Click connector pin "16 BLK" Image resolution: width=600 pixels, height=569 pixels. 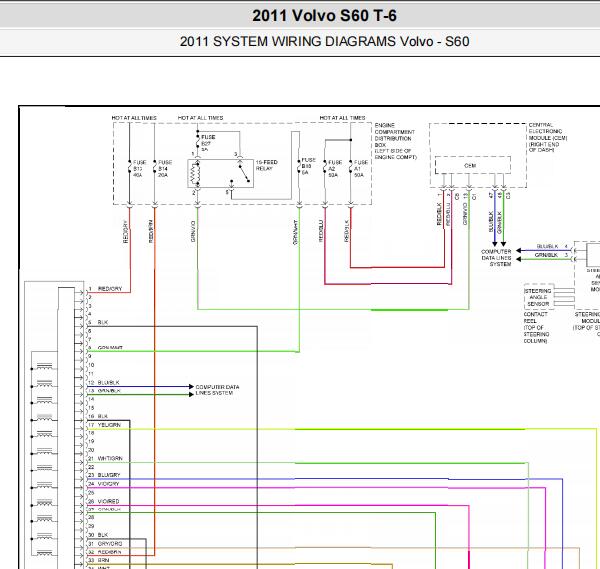point(98,416)
